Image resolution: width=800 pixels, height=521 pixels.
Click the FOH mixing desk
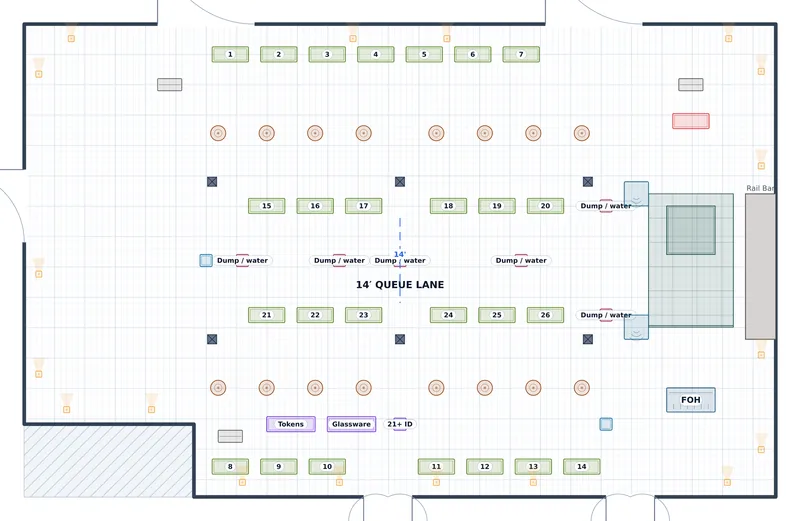coord(691,400)
